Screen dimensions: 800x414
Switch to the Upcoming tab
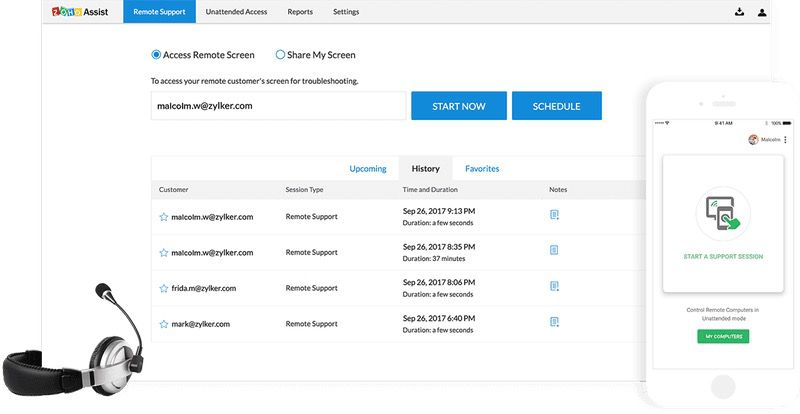point(367,169)
